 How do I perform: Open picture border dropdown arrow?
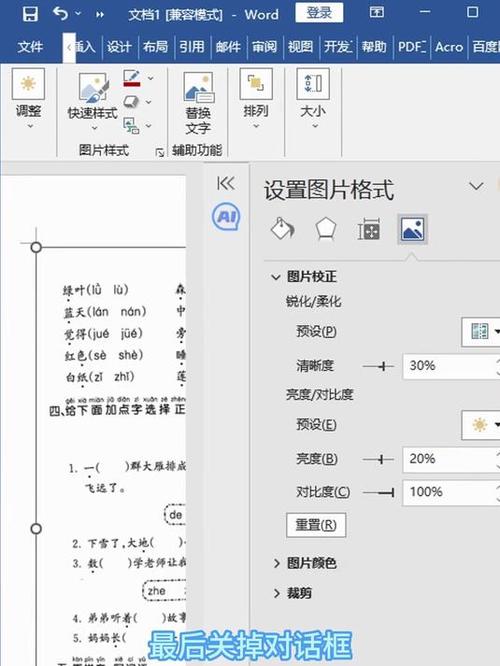coord(150,79)
